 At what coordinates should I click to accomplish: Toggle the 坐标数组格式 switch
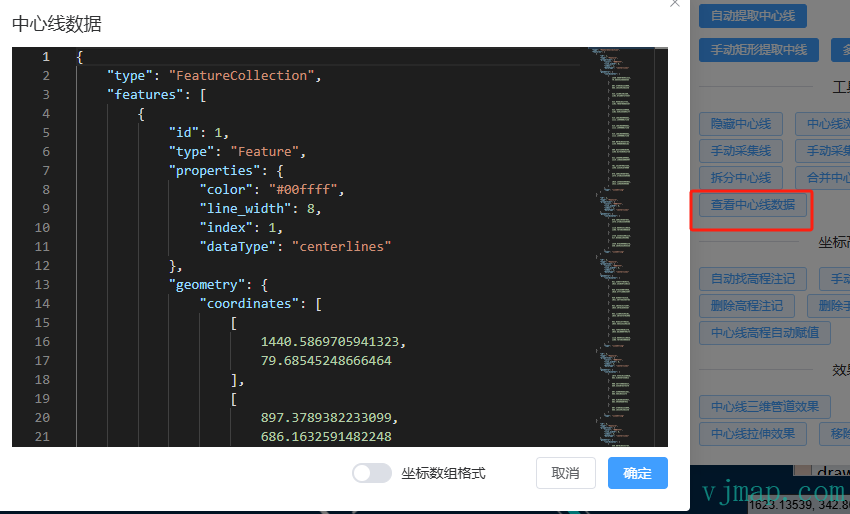pos(372,473)
